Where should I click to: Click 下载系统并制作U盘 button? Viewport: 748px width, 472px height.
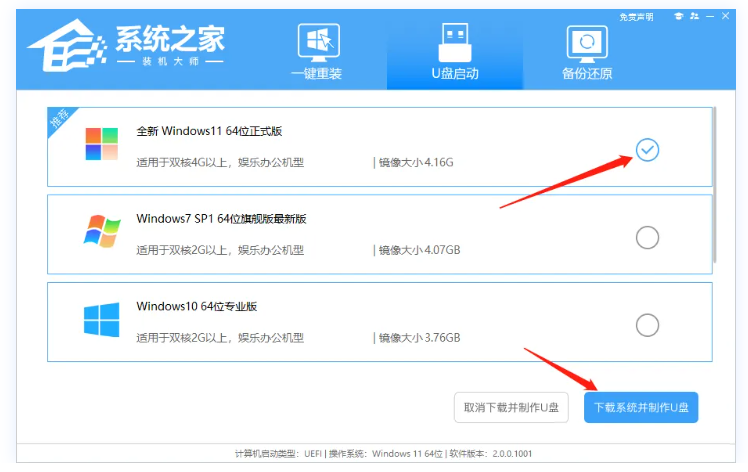[641, 407]
